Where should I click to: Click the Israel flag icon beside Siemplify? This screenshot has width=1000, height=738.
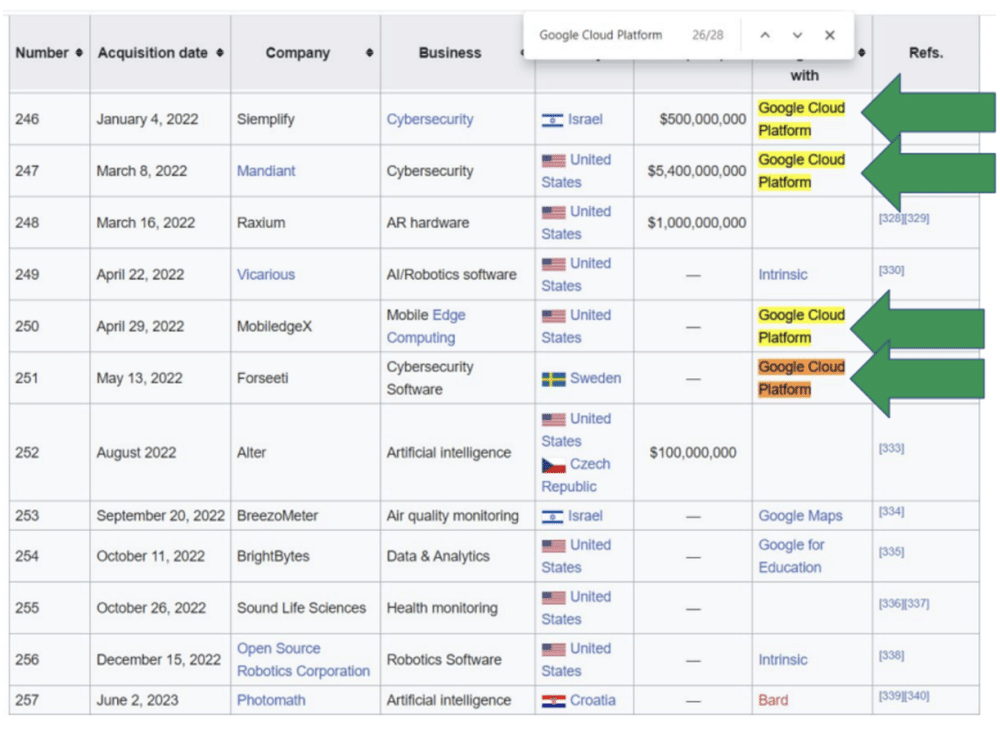[554, 119]
